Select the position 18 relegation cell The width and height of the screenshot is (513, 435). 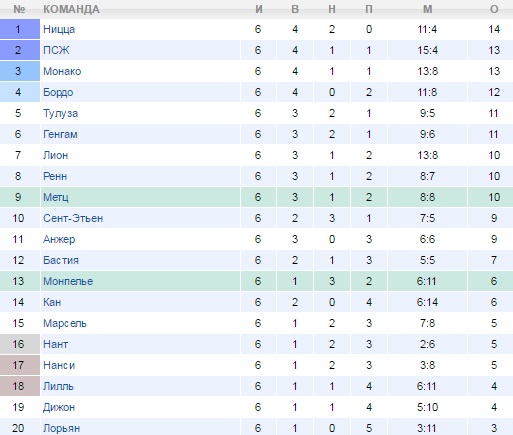click(x=20, y=386)
